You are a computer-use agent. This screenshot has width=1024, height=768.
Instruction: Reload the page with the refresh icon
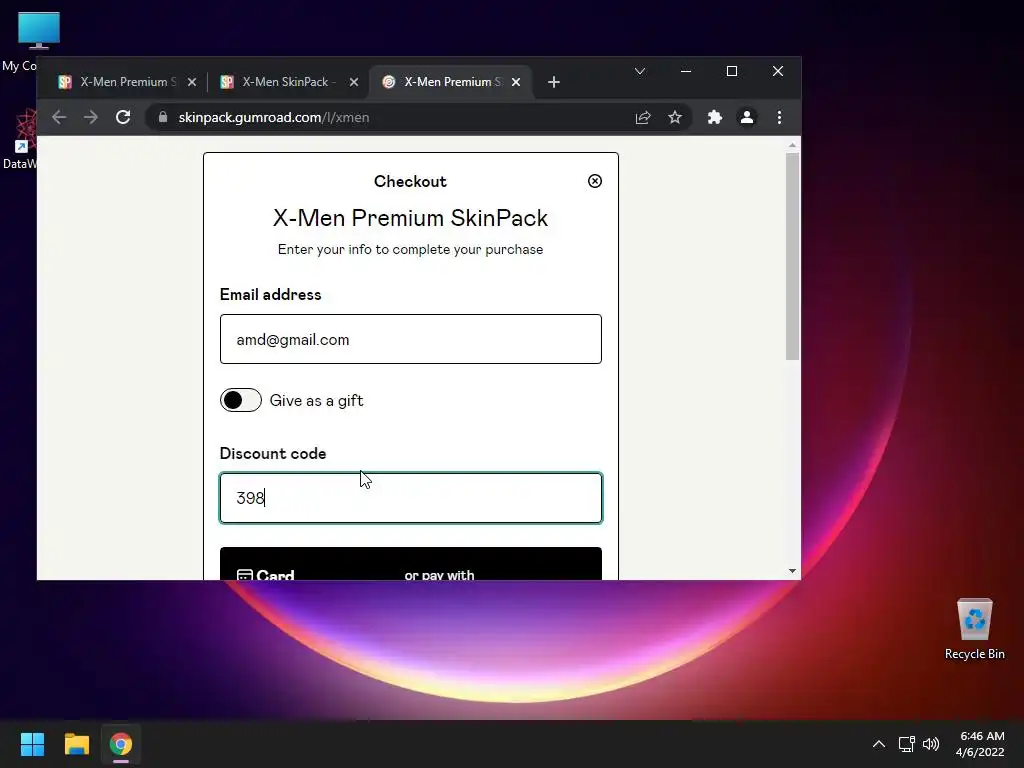point(123,117)
